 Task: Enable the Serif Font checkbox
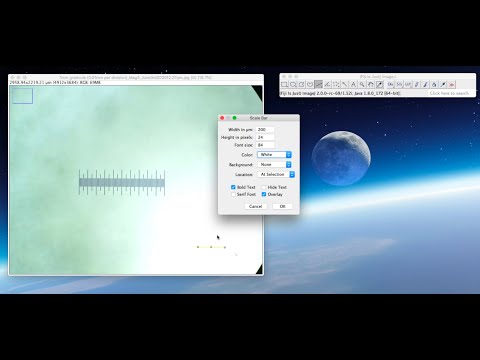[x=233, y=194]
